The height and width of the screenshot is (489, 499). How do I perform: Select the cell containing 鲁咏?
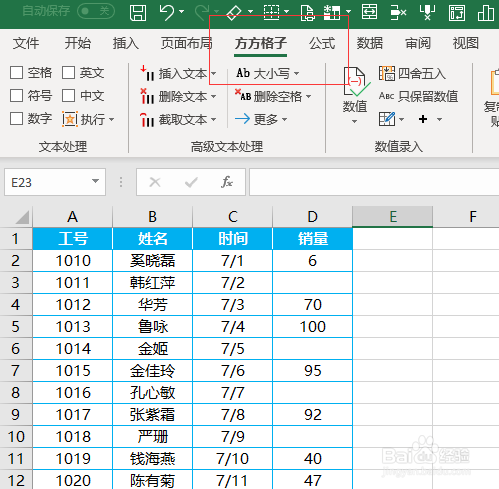[153, 327]
